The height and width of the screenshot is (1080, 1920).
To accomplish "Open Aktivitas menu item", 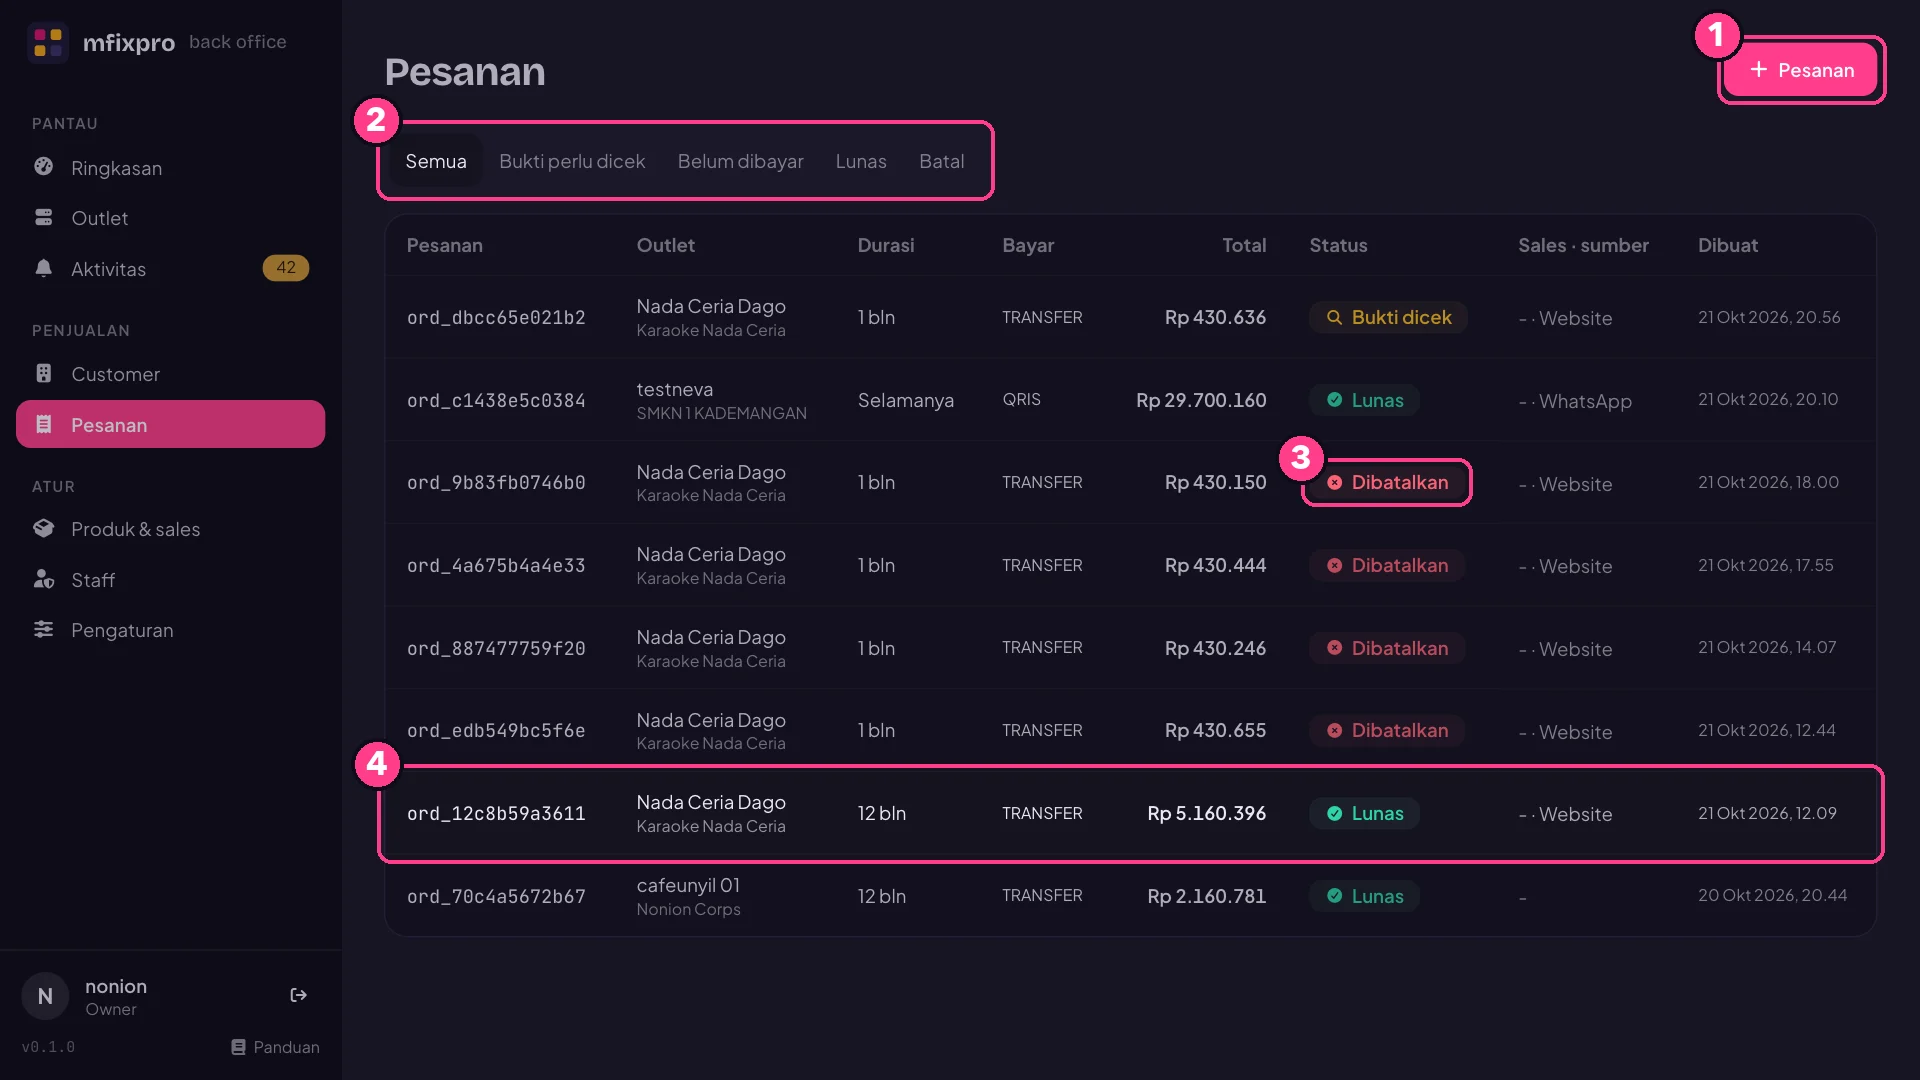I will (x=170, y=268).
